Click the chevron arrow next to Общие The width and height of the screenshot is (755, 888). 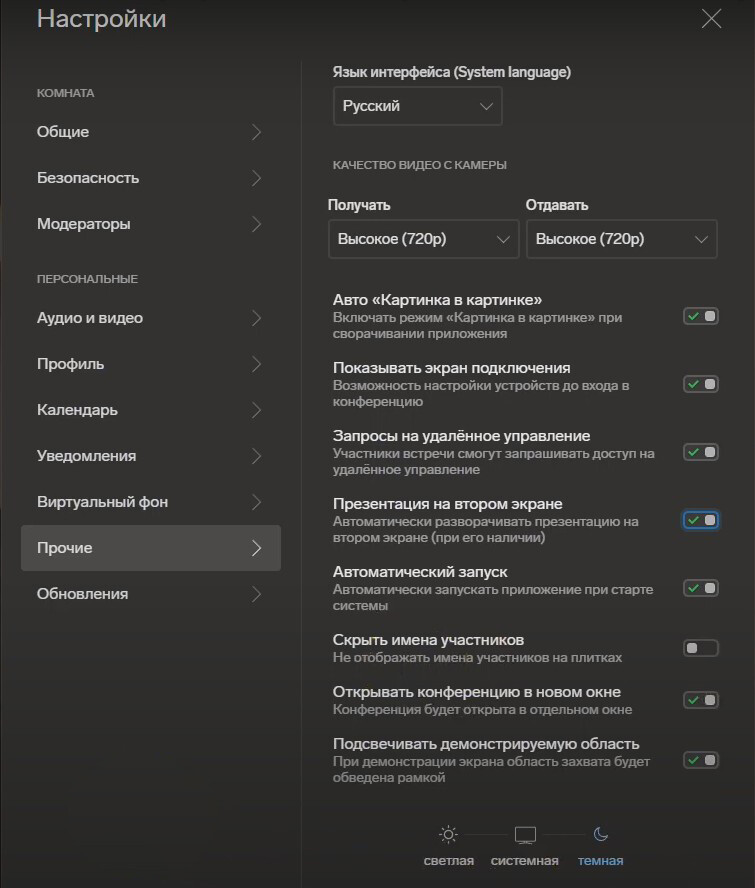coord(257,132)
